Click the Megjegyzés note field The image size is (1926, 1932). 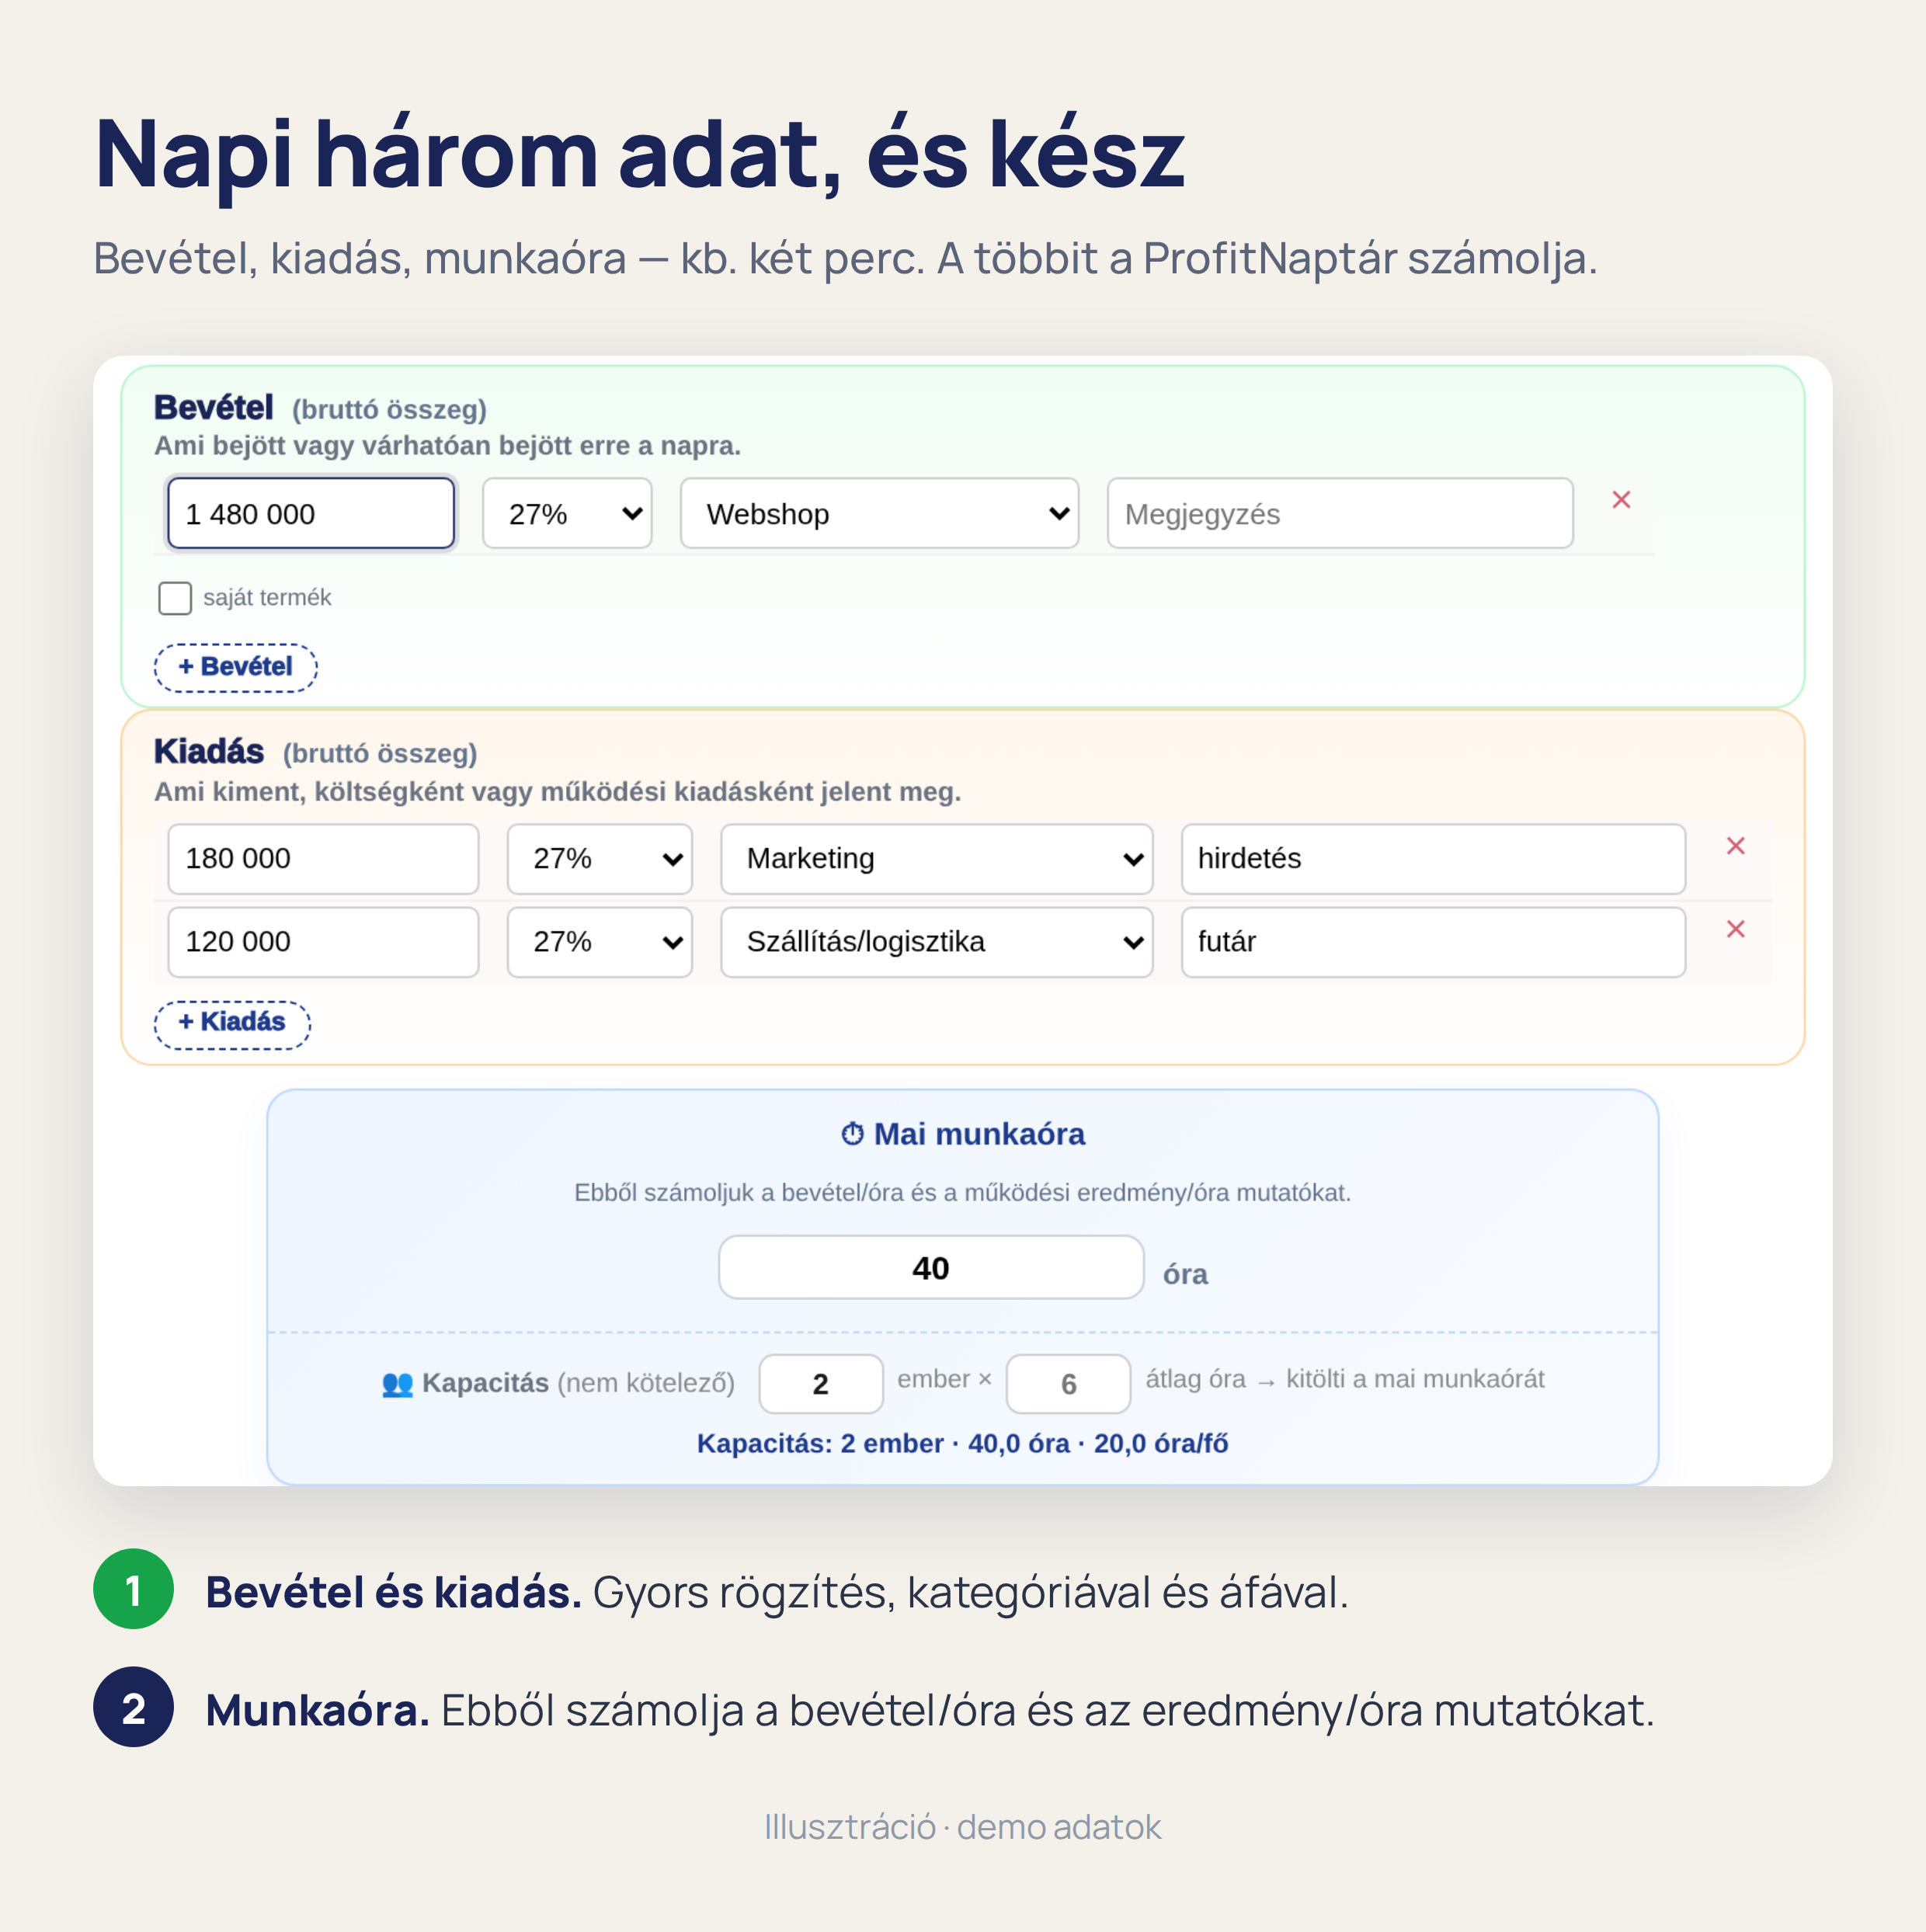point(1340,514)
